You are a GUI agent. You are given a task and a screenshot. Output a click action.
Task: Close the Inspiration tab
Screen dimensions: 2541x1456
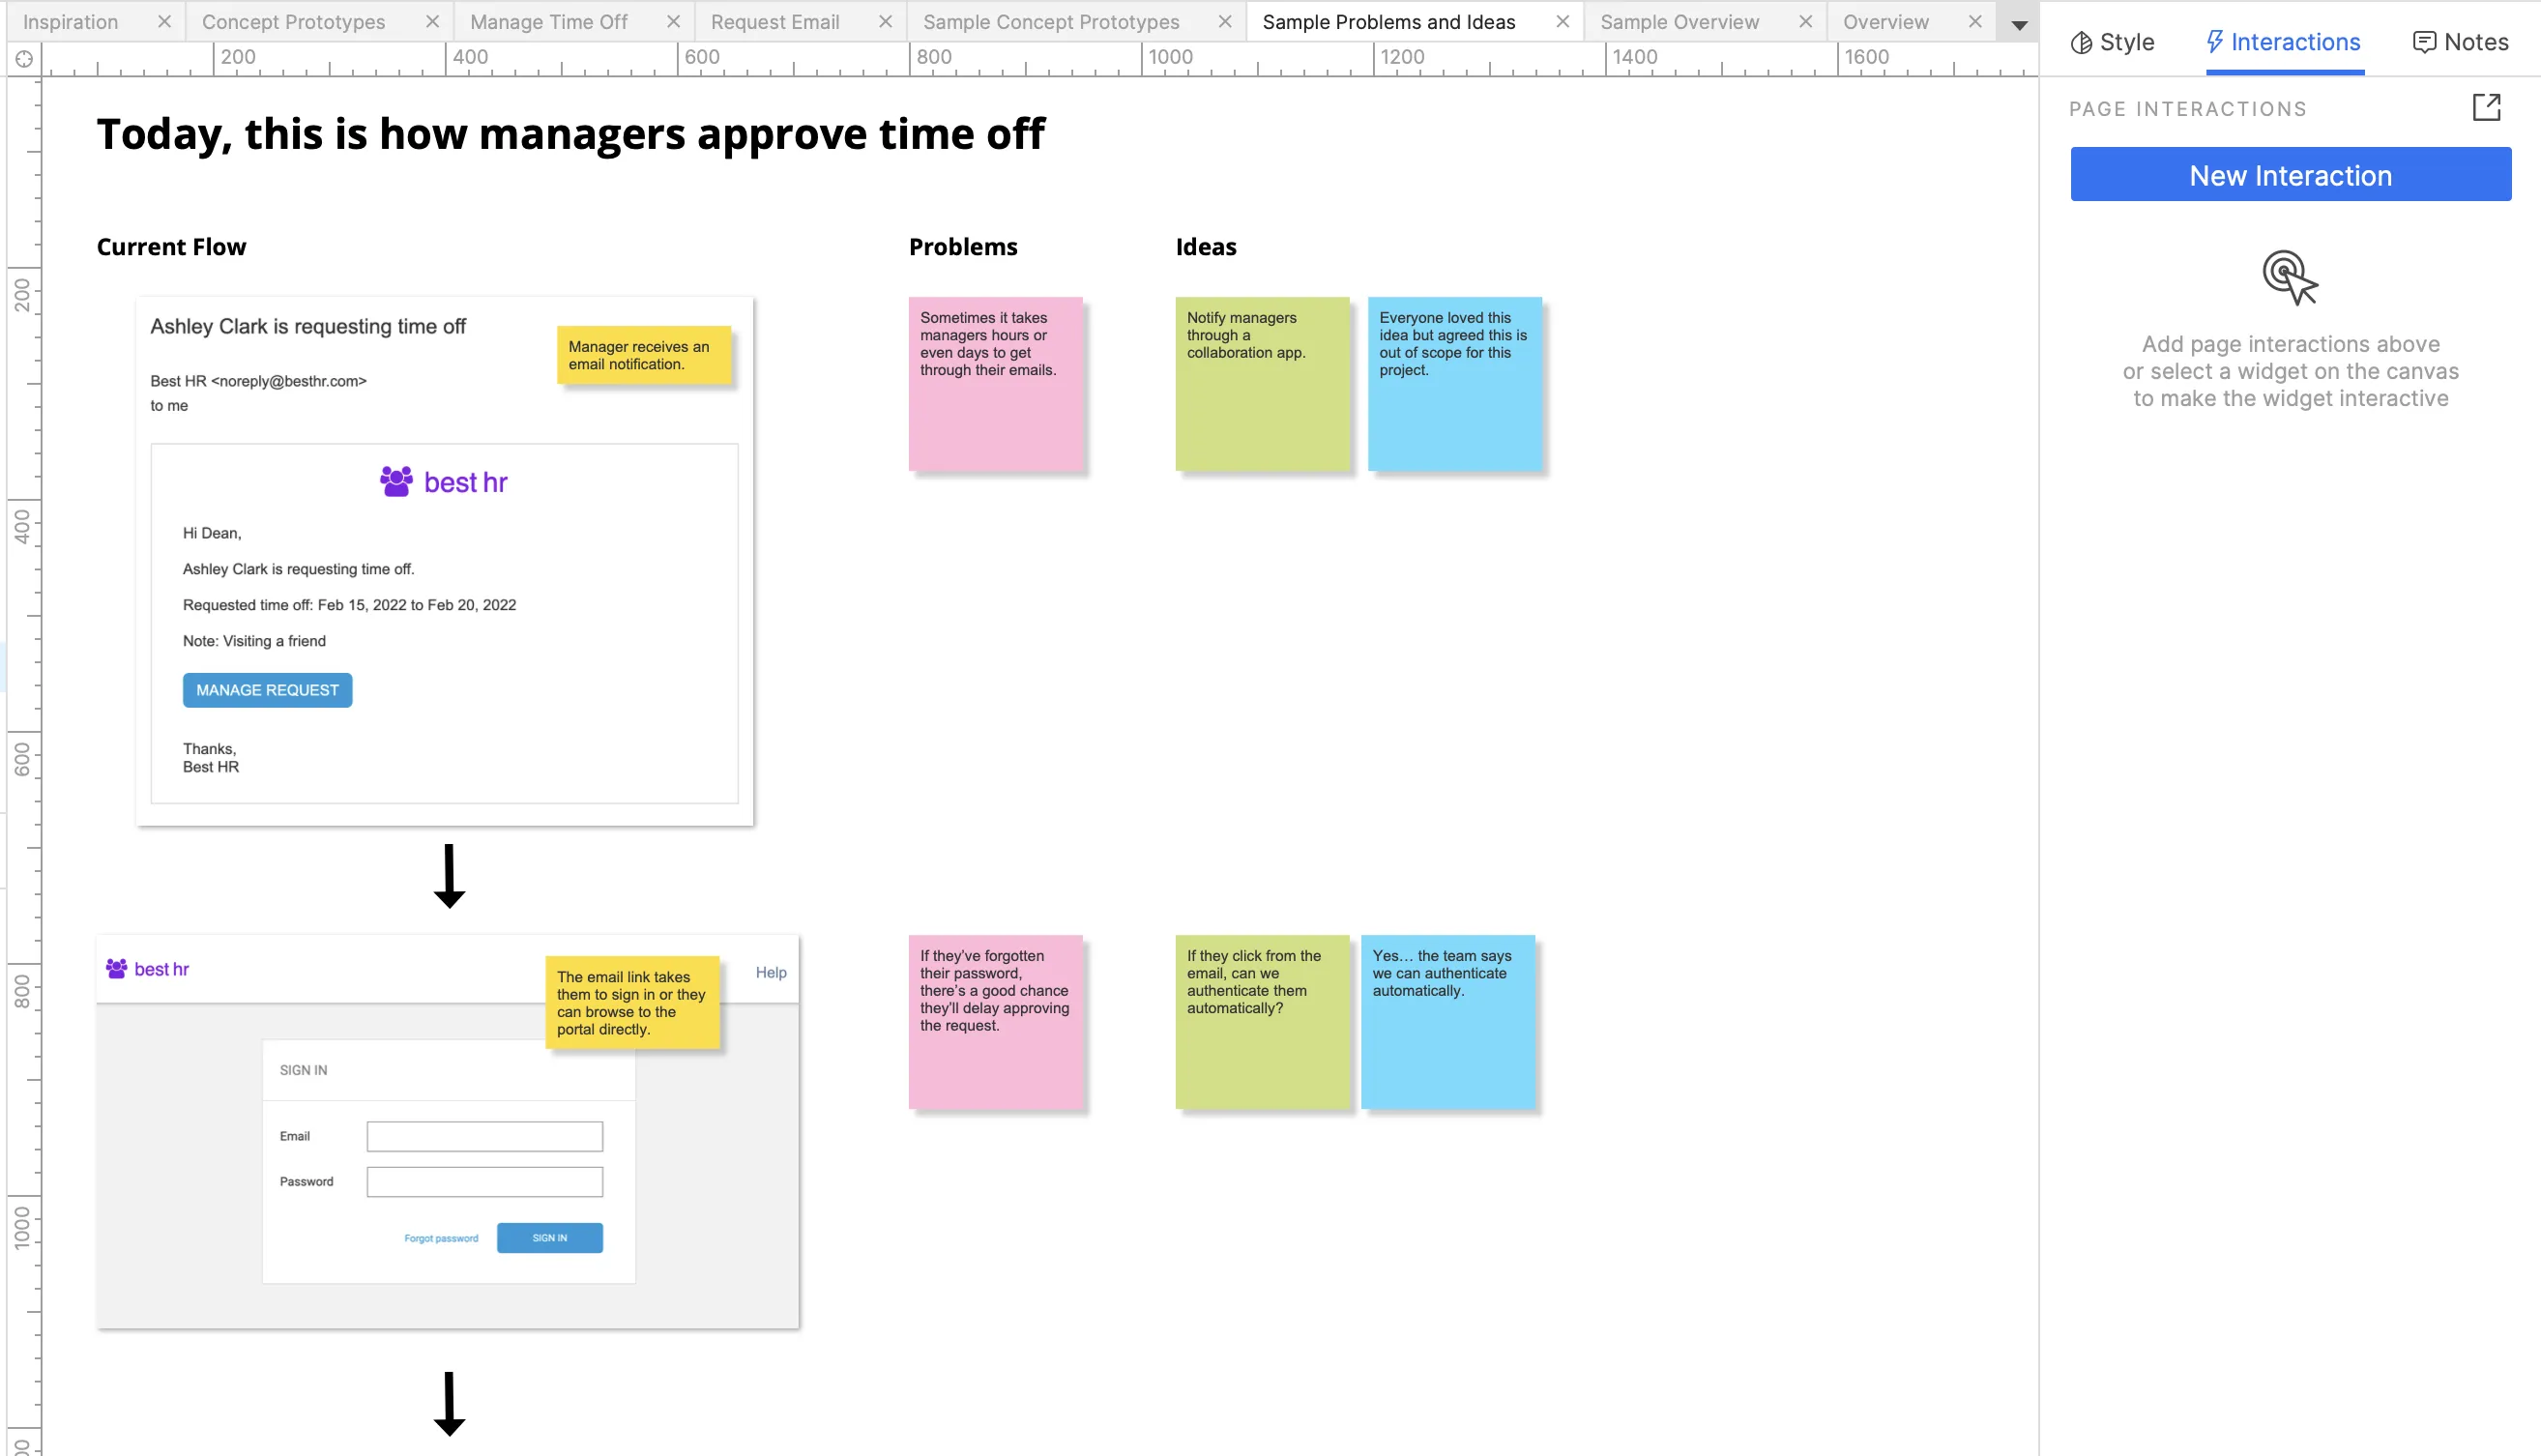164,22
